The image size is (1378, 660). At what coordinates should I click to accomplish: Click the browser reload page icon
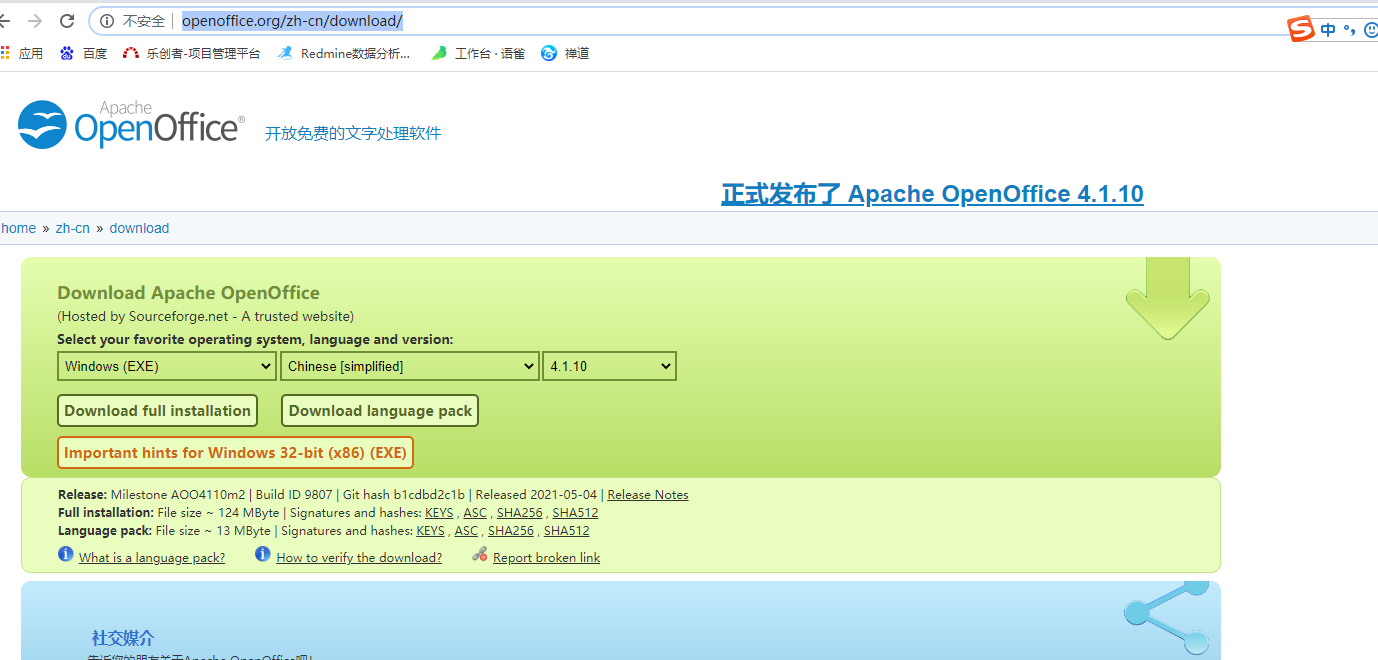67,21
